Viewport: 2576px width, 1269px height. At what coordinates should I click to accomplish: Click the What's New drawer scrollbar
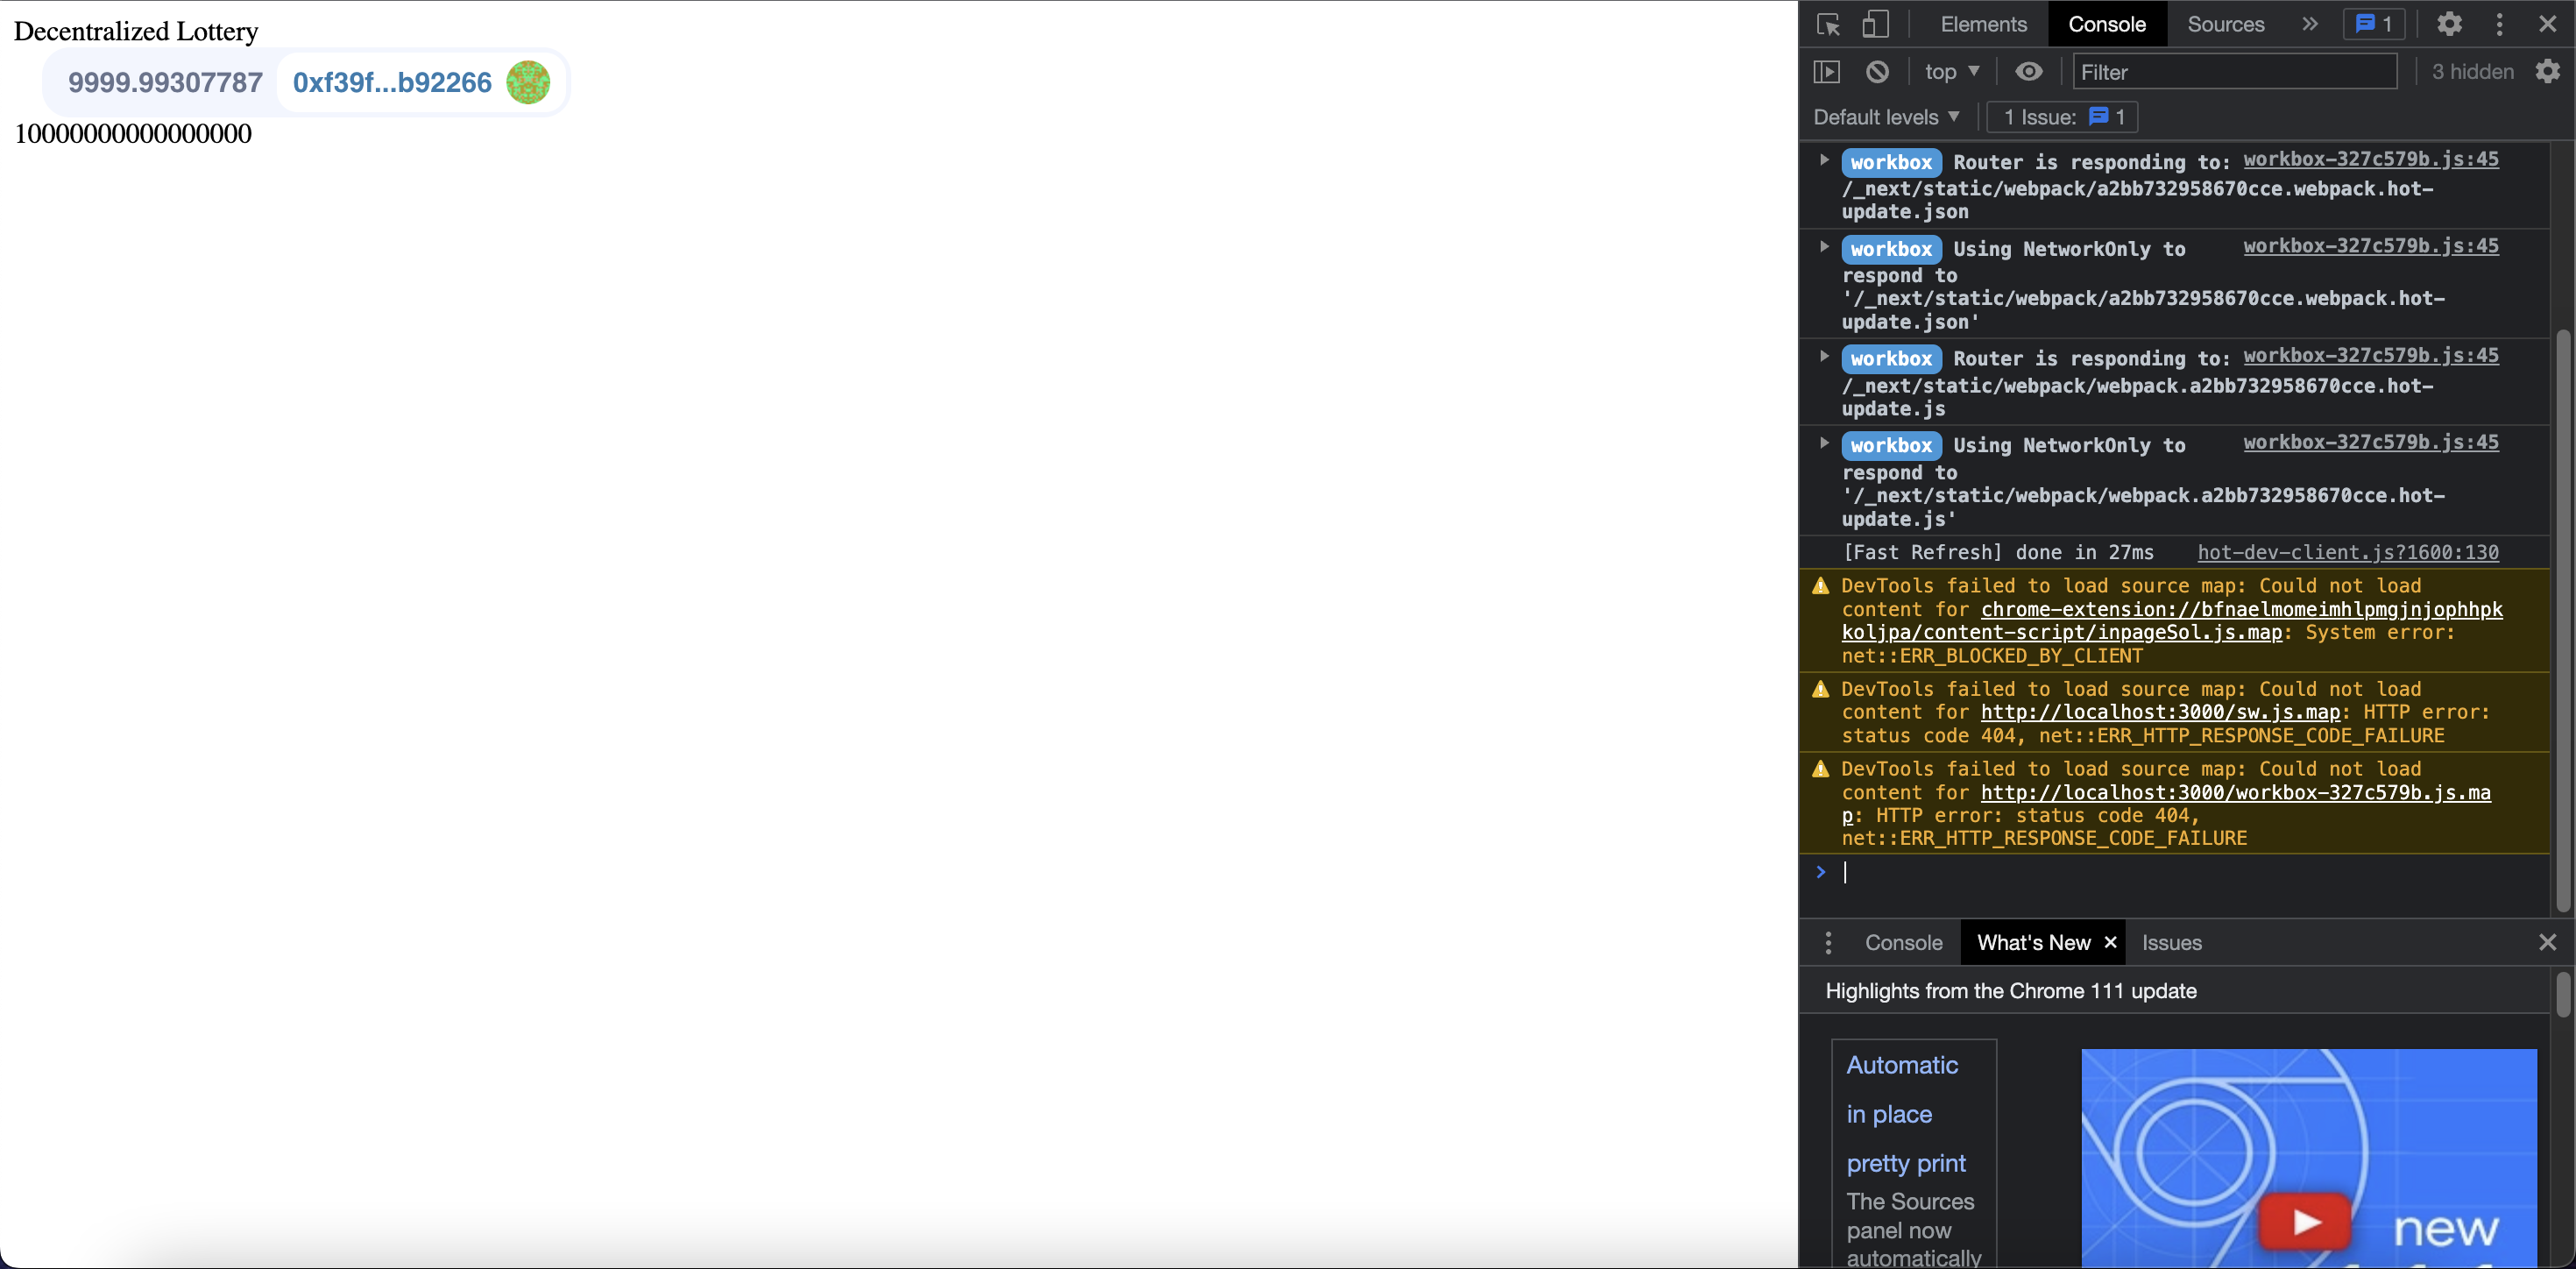click(x=2562, y=996)
